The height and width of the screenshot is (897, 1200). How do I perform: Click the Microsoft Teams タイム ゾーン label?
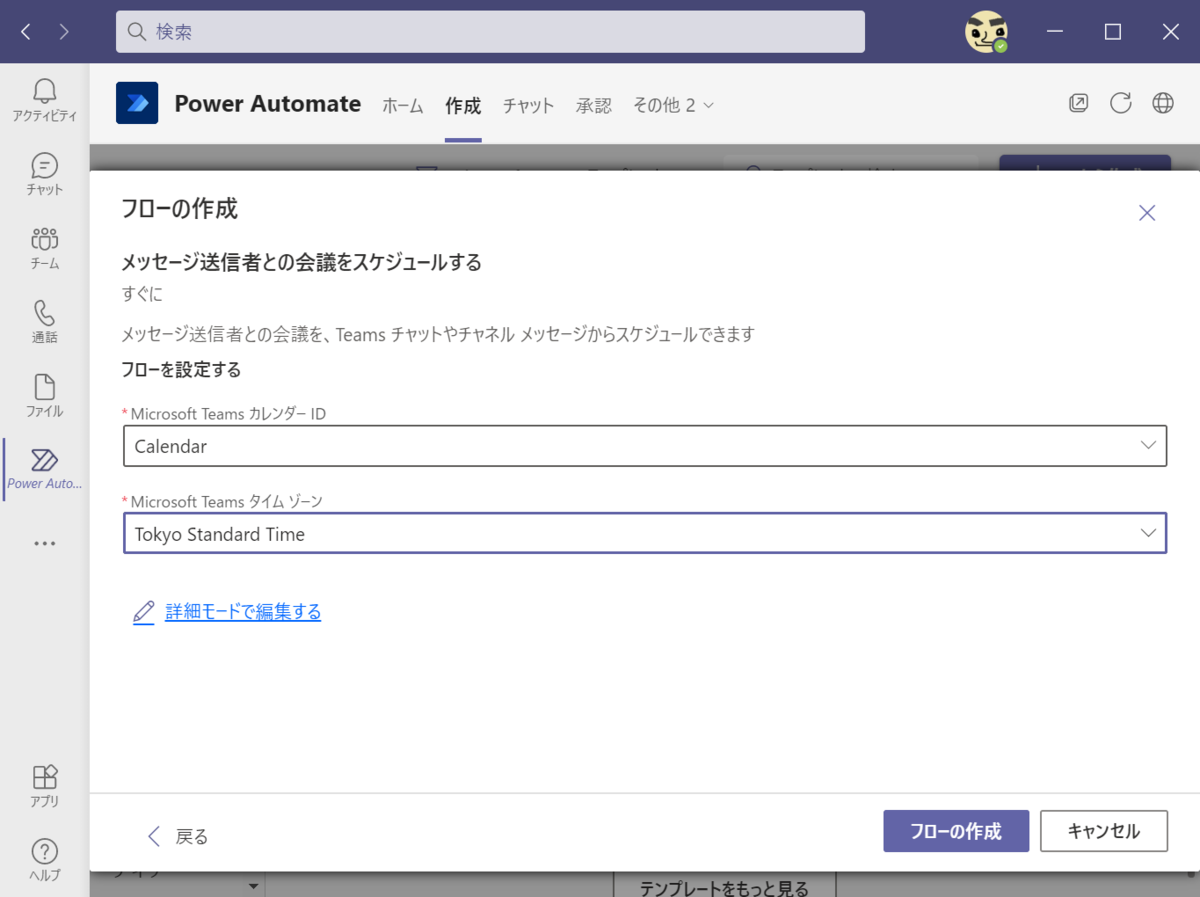coord(227,502)
